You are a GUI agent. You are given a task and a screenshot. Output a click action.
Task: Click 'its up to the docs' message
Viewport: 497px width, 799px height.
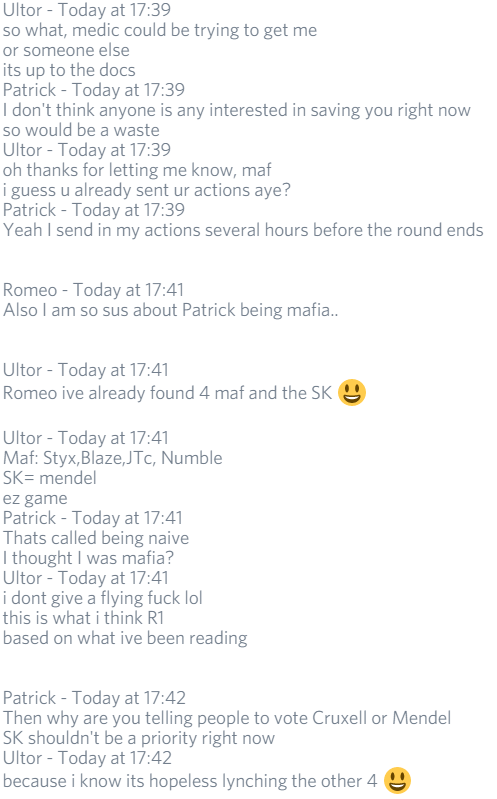[x=69, y=70]
